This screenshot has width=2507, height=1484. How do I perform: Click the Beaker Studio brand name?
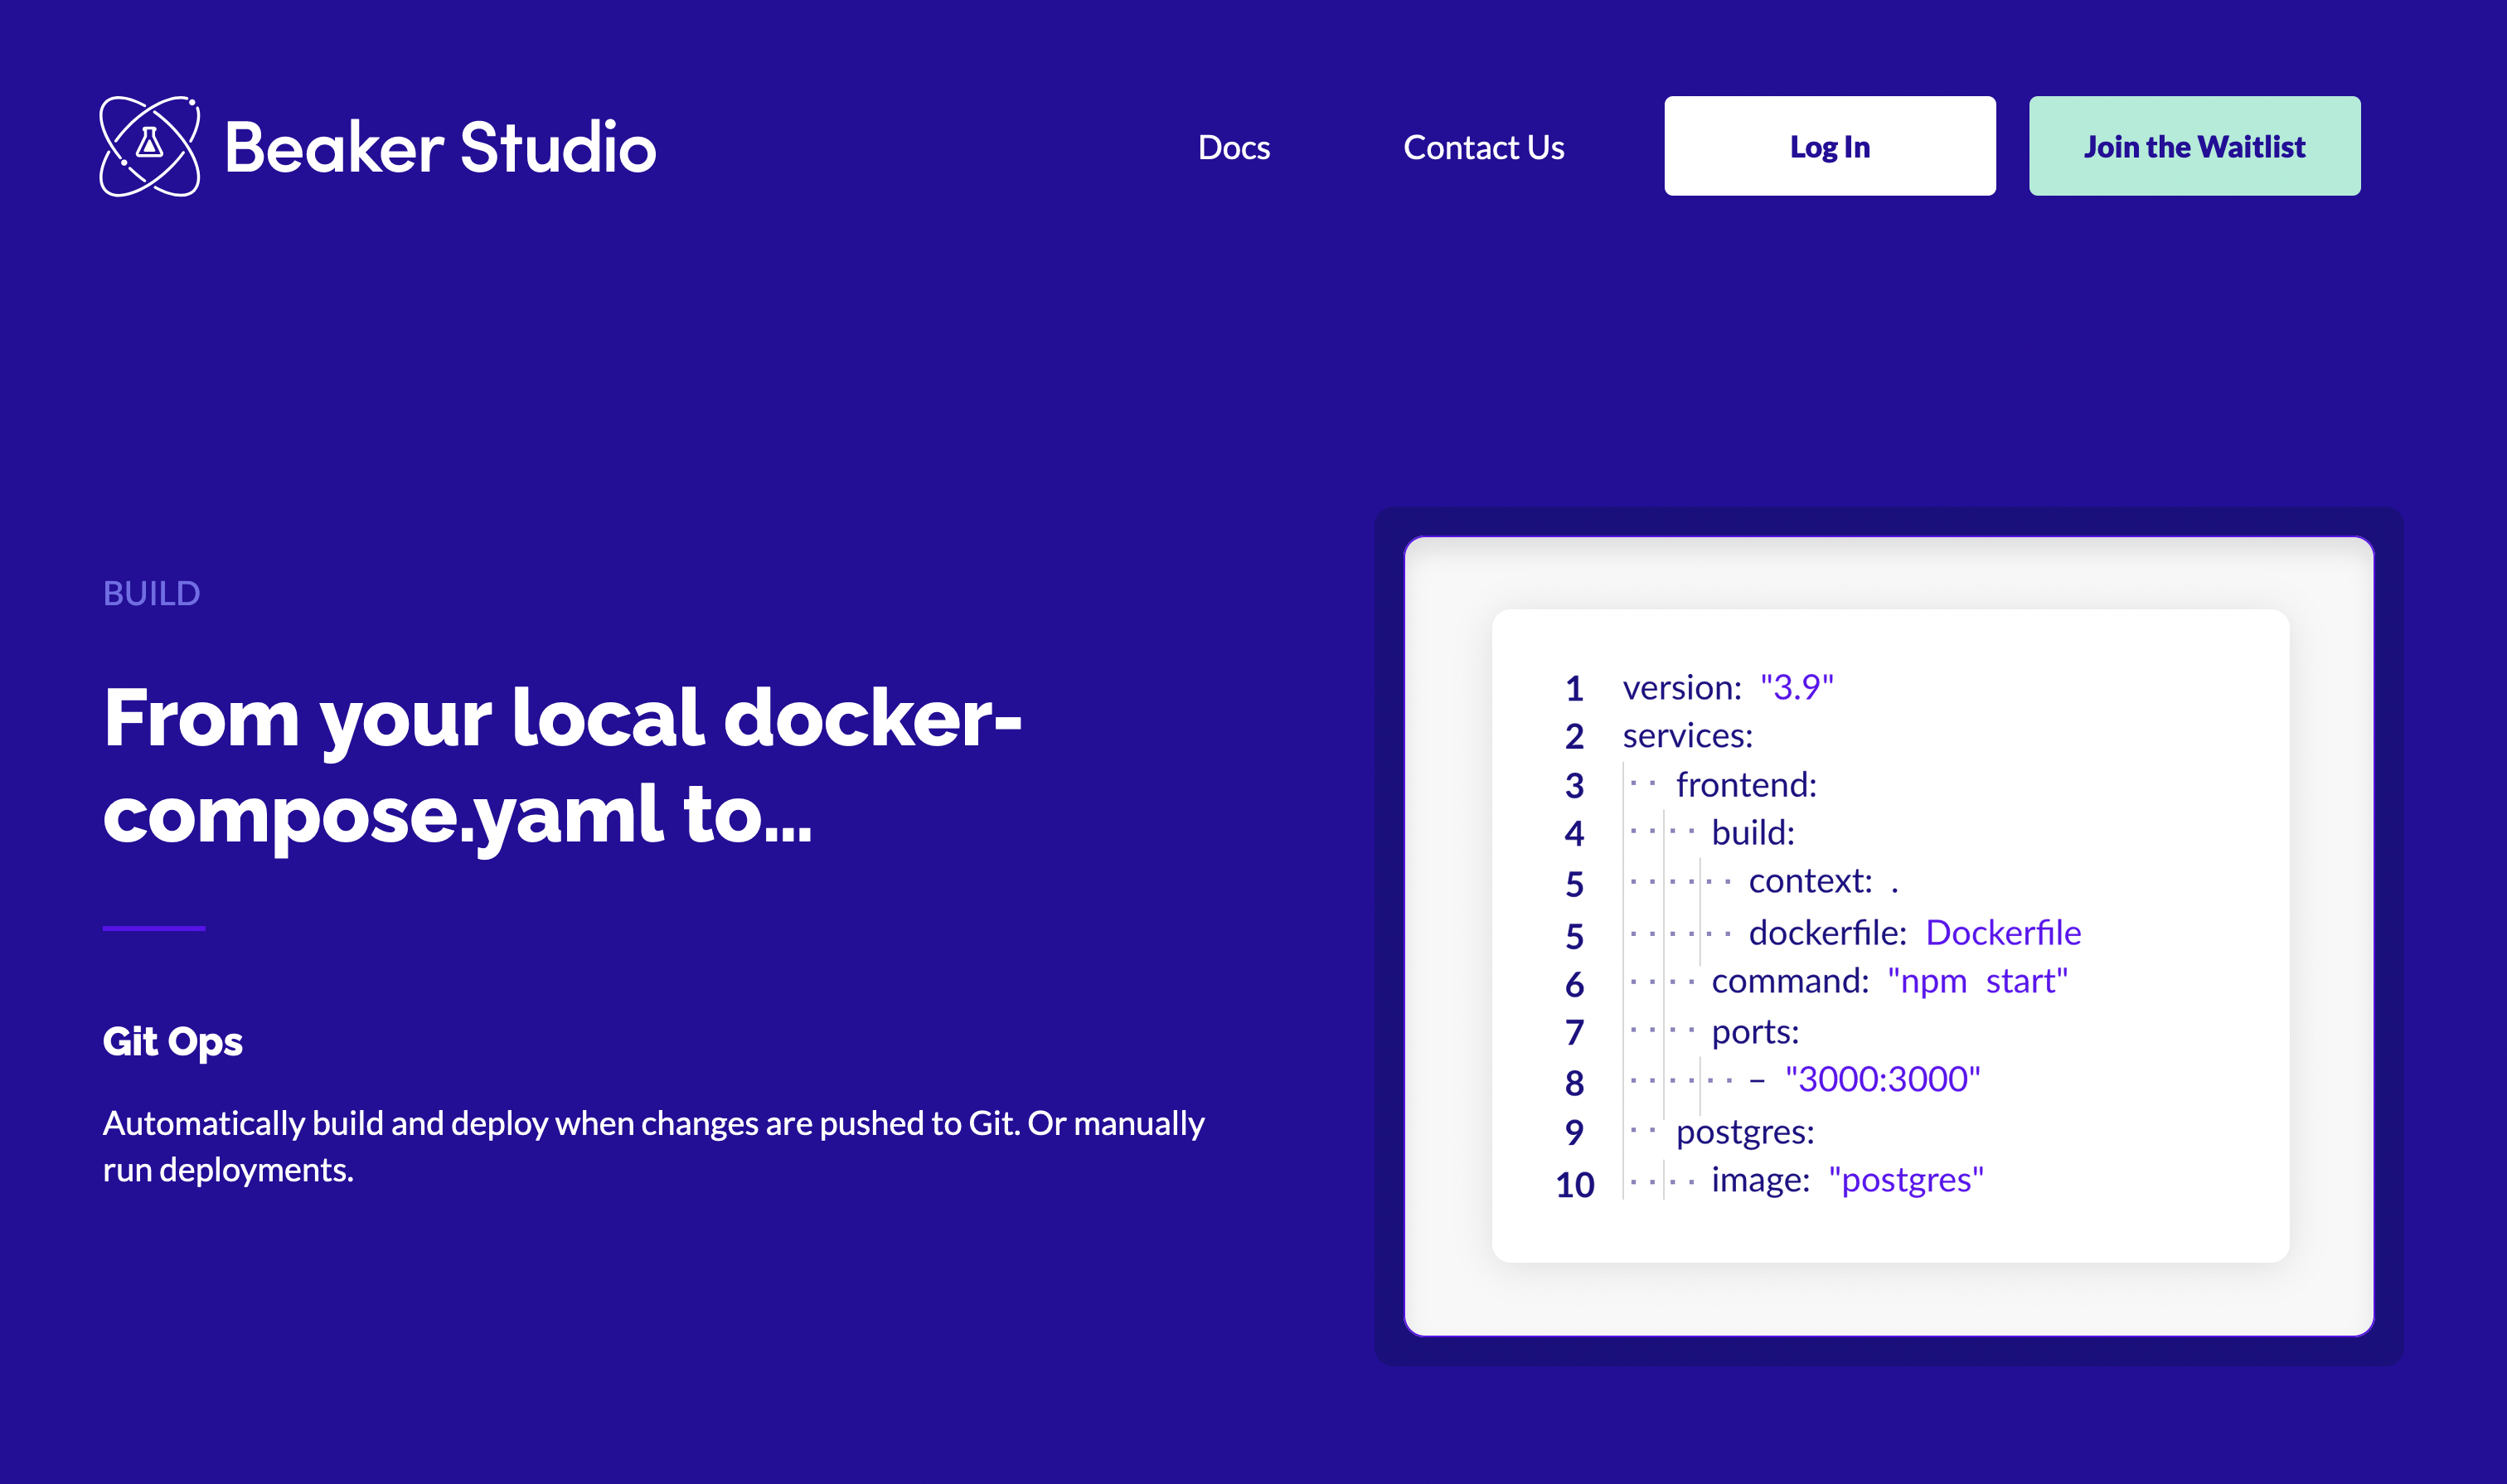tap(440, 147)
